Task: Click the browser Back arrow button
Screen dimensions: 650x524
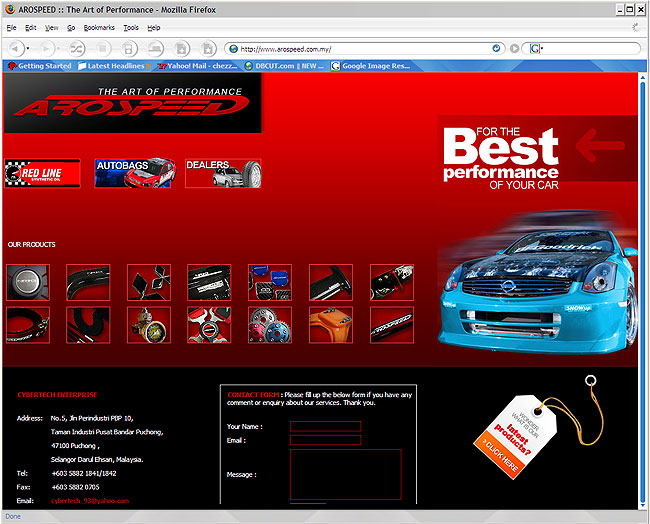Action: pyautogui.click(x=16, y=48)
